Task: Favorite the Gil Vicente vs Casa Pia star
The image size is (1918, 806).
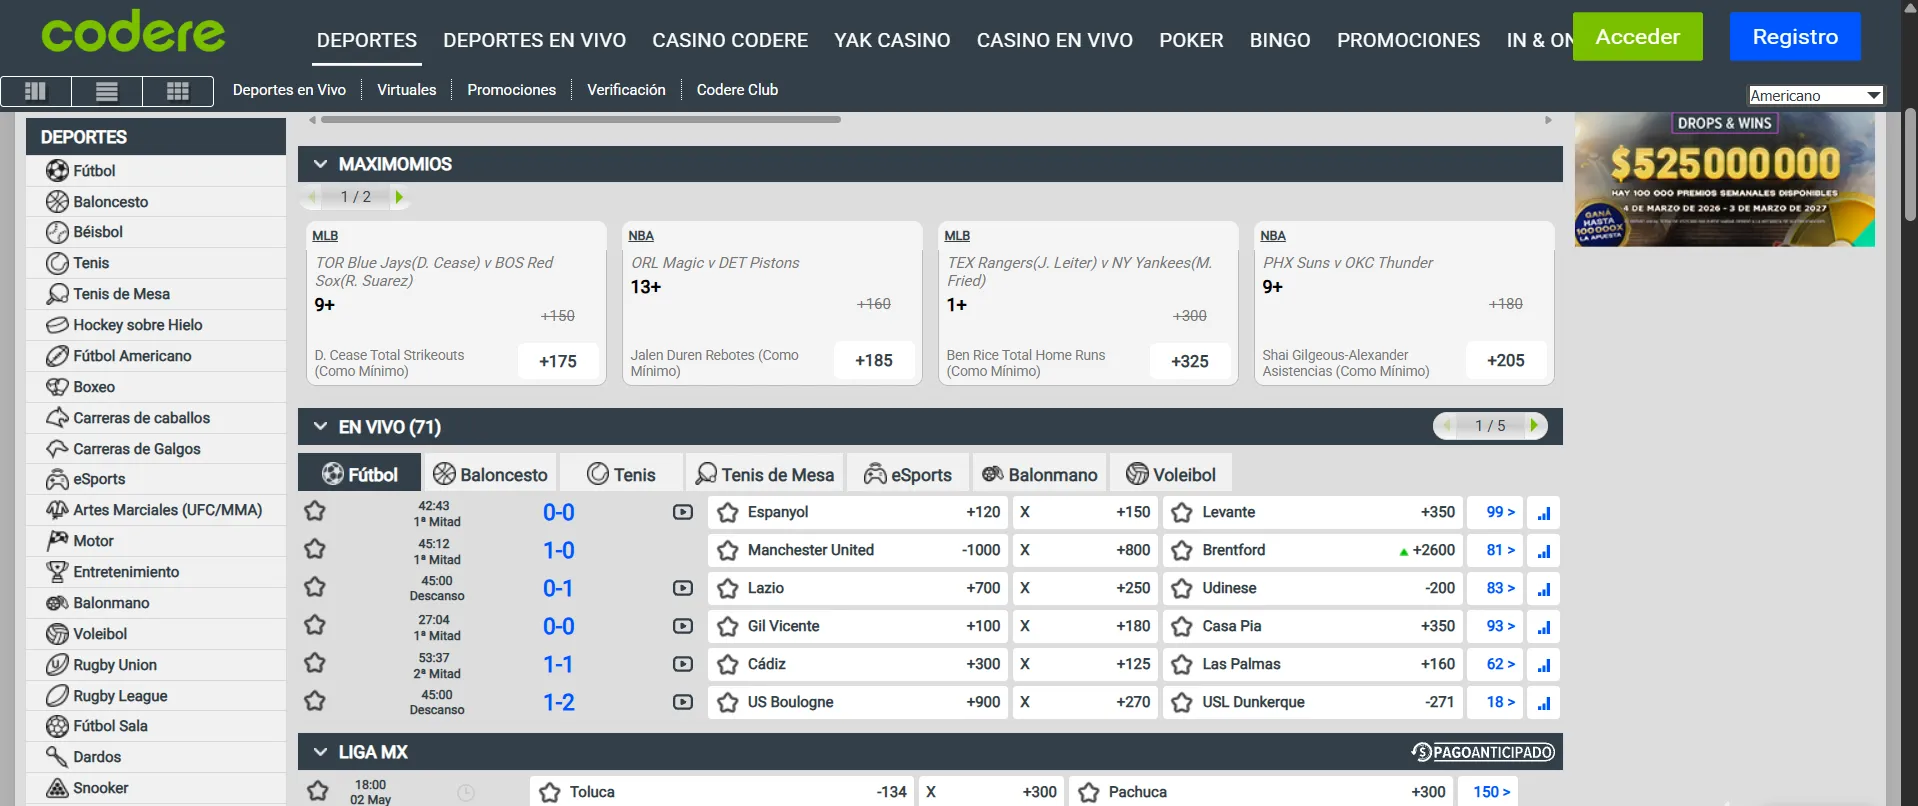Action: 315,625
